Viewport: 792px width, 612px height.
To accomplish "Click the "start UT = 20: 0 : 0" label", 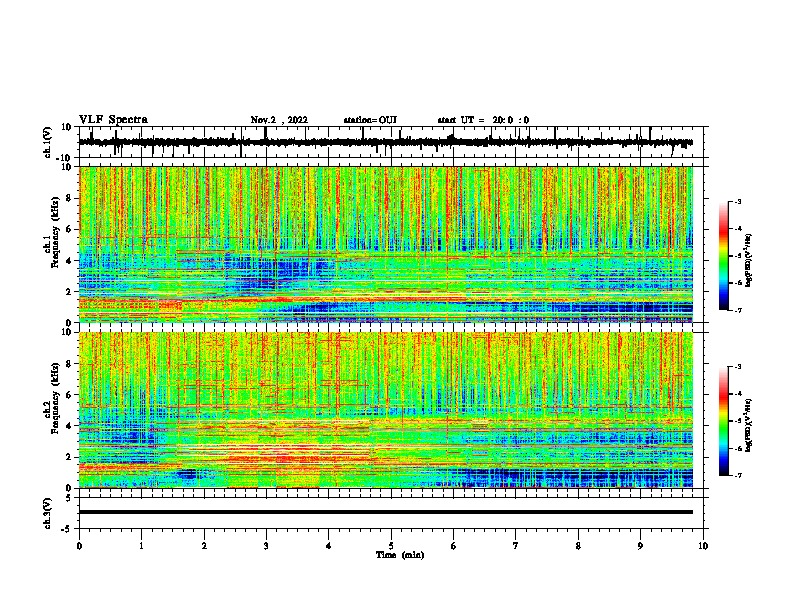I will point(483,120).
